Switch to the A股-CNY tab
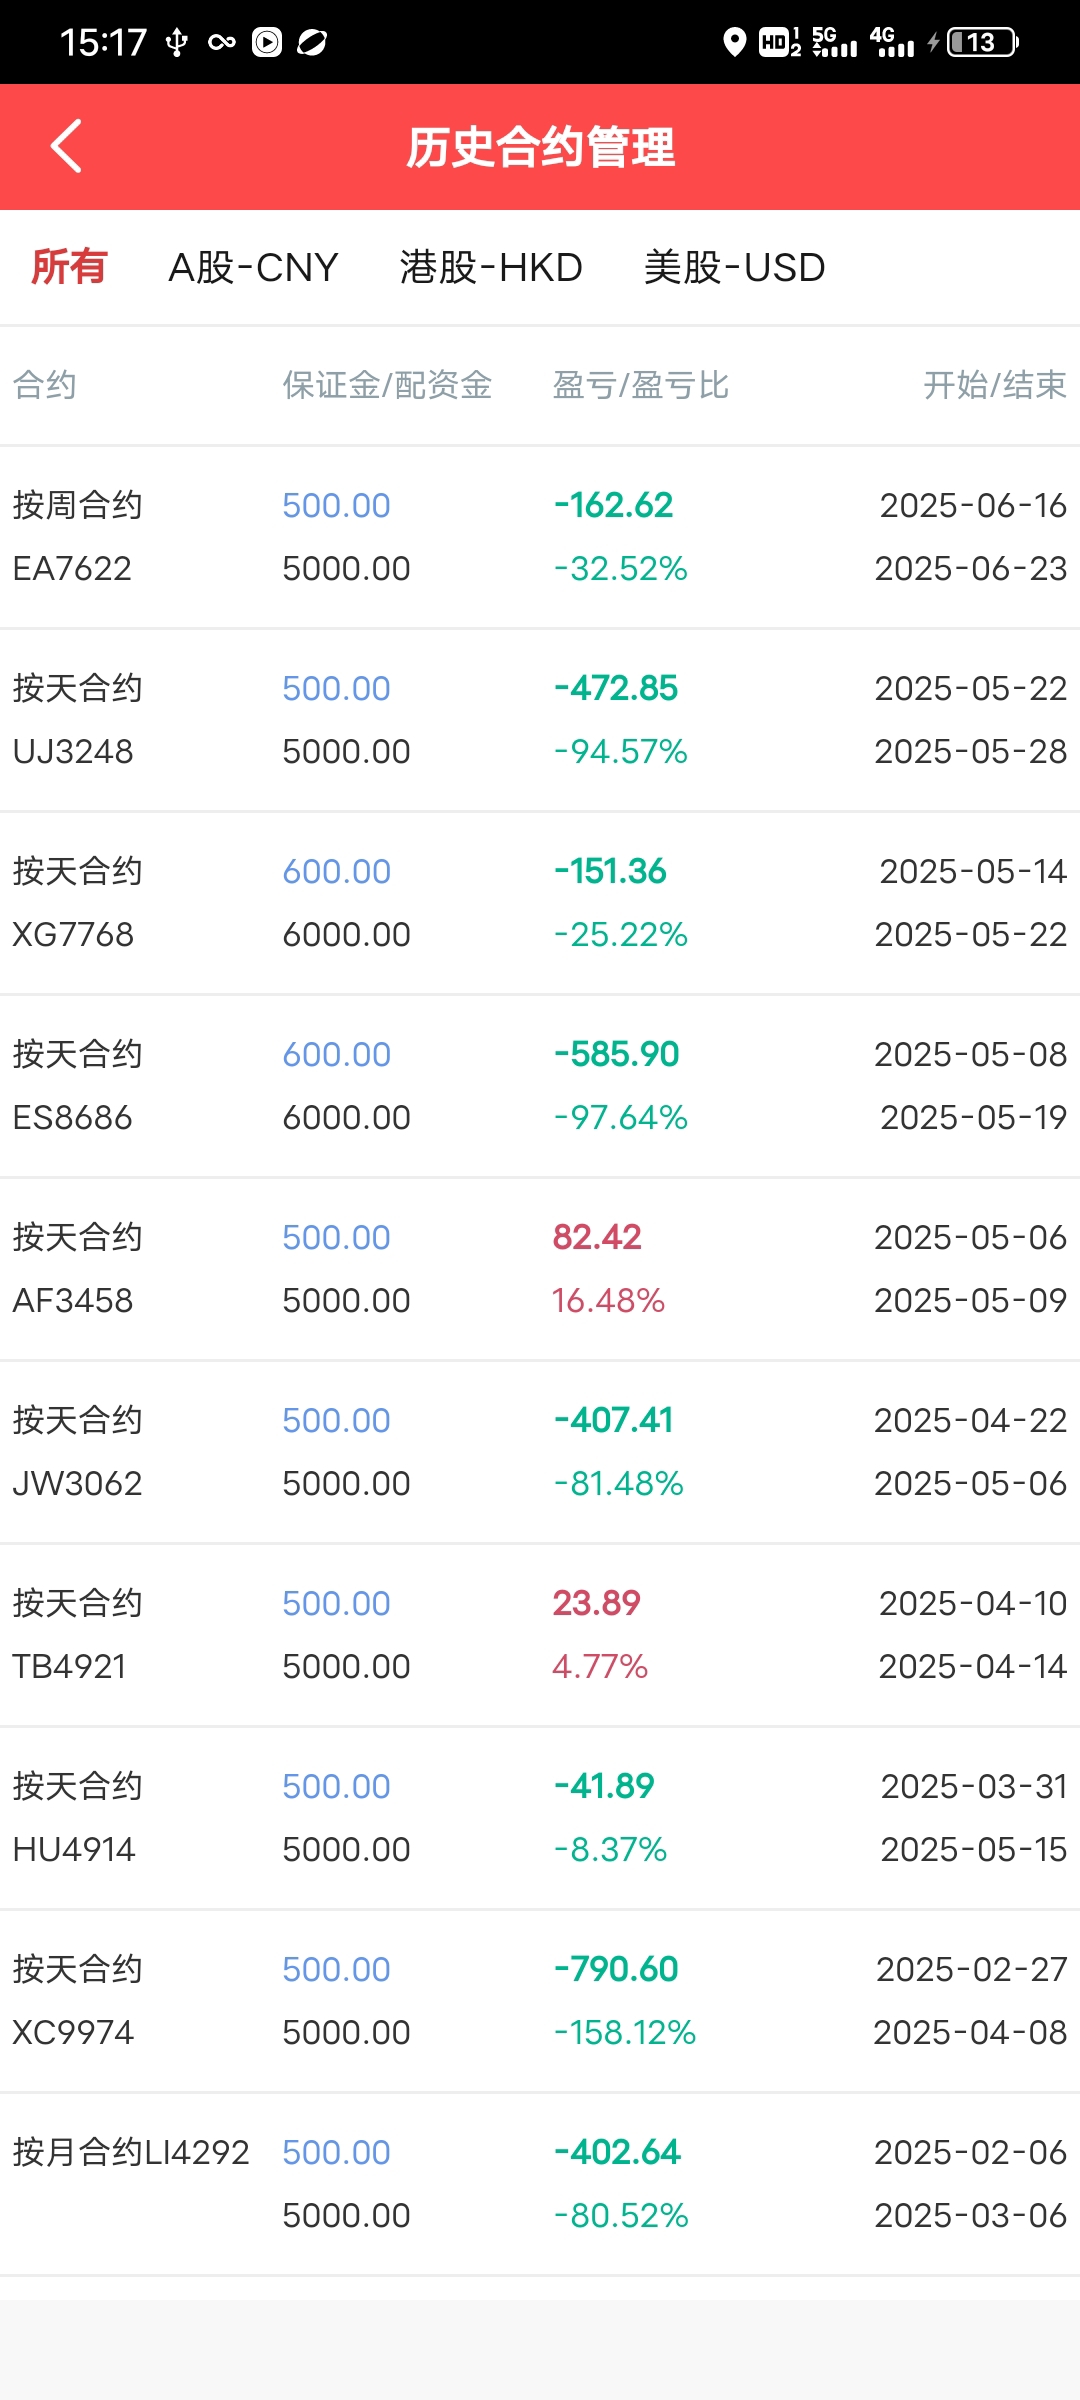Screen dimensions: 1080x2400 pyautogui.click(x=254, y=267)
